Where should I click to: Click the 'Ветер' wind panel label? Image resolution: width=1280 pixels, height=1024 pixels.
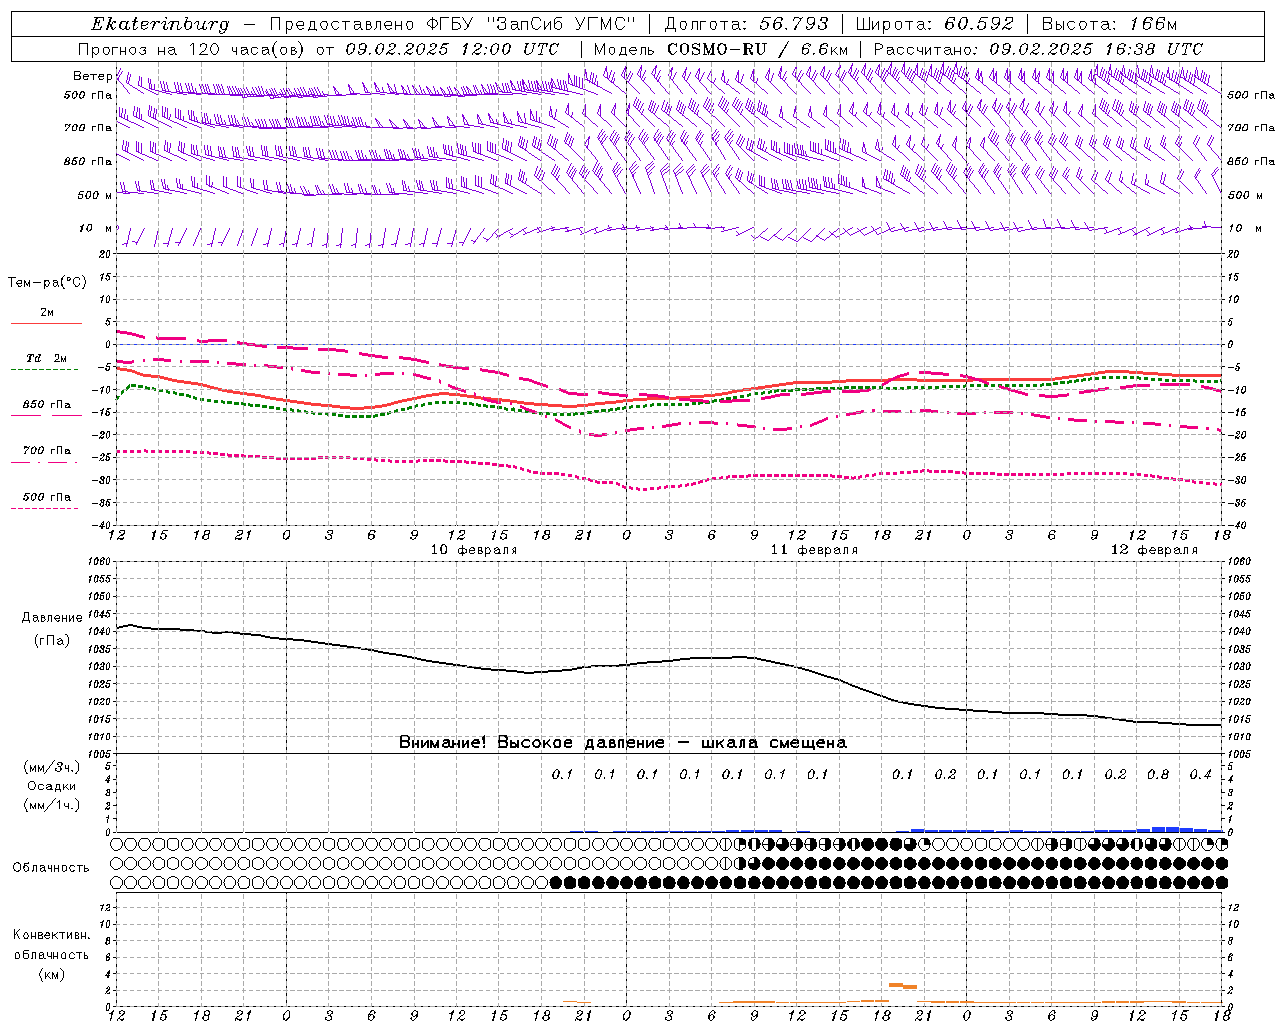[92, 76]
